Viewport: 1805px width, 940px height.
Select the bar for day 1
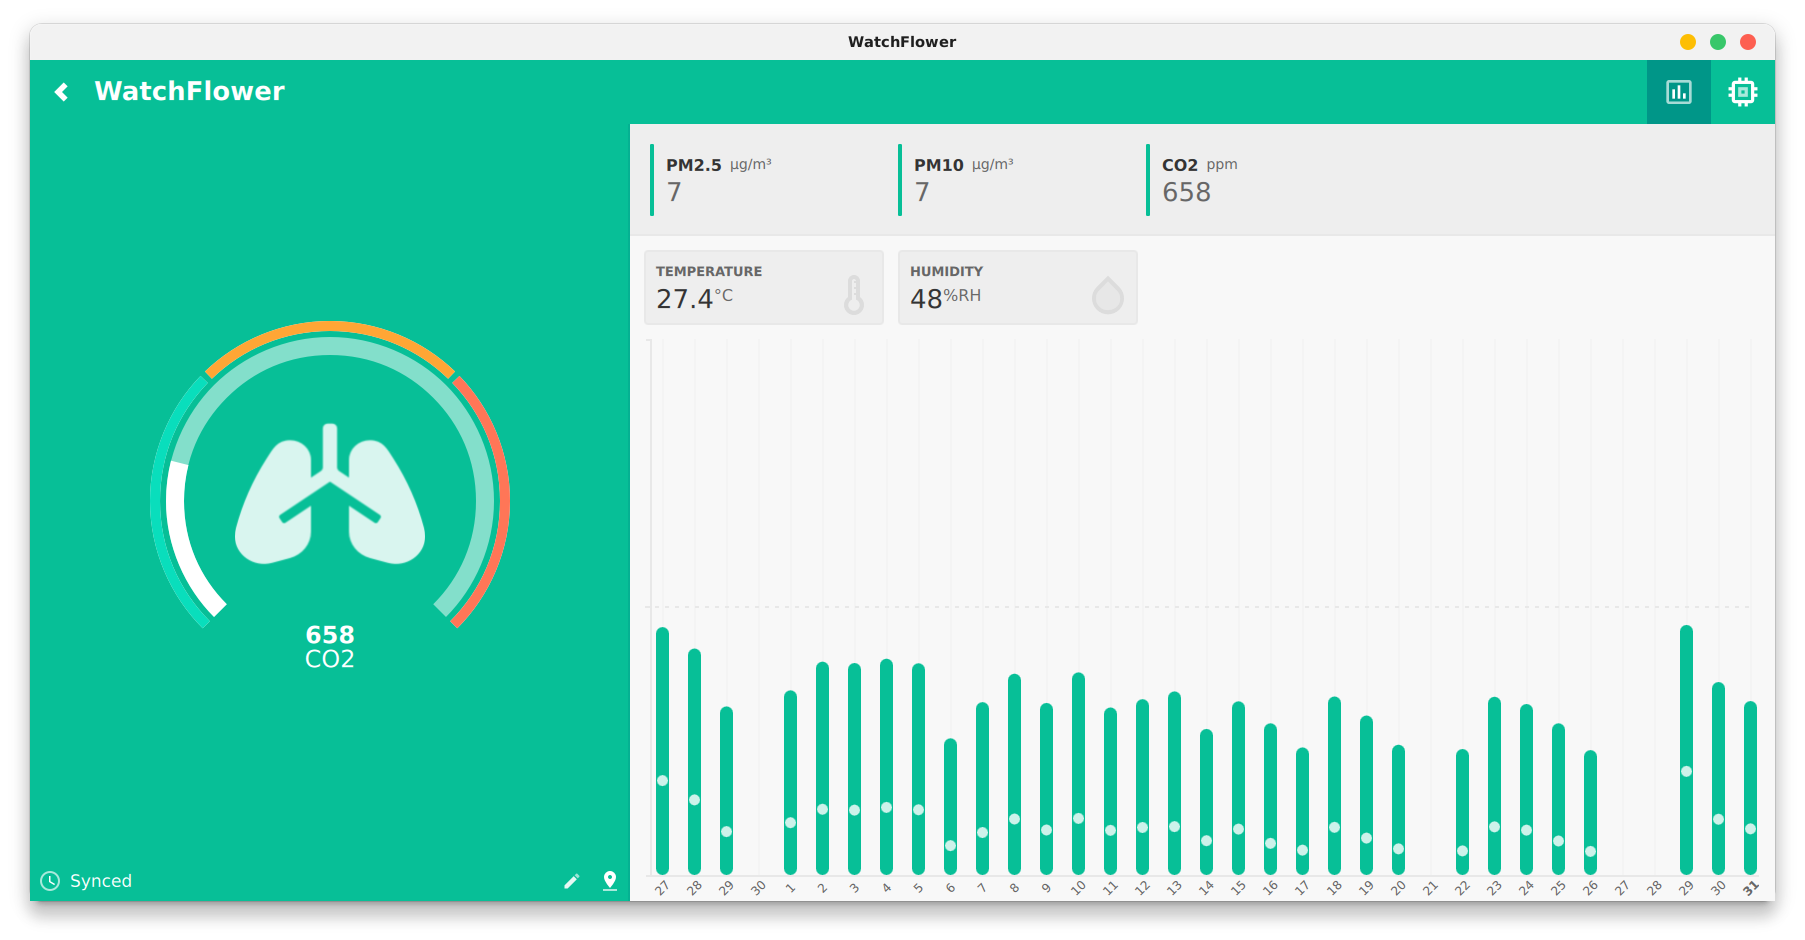(790, 783)
